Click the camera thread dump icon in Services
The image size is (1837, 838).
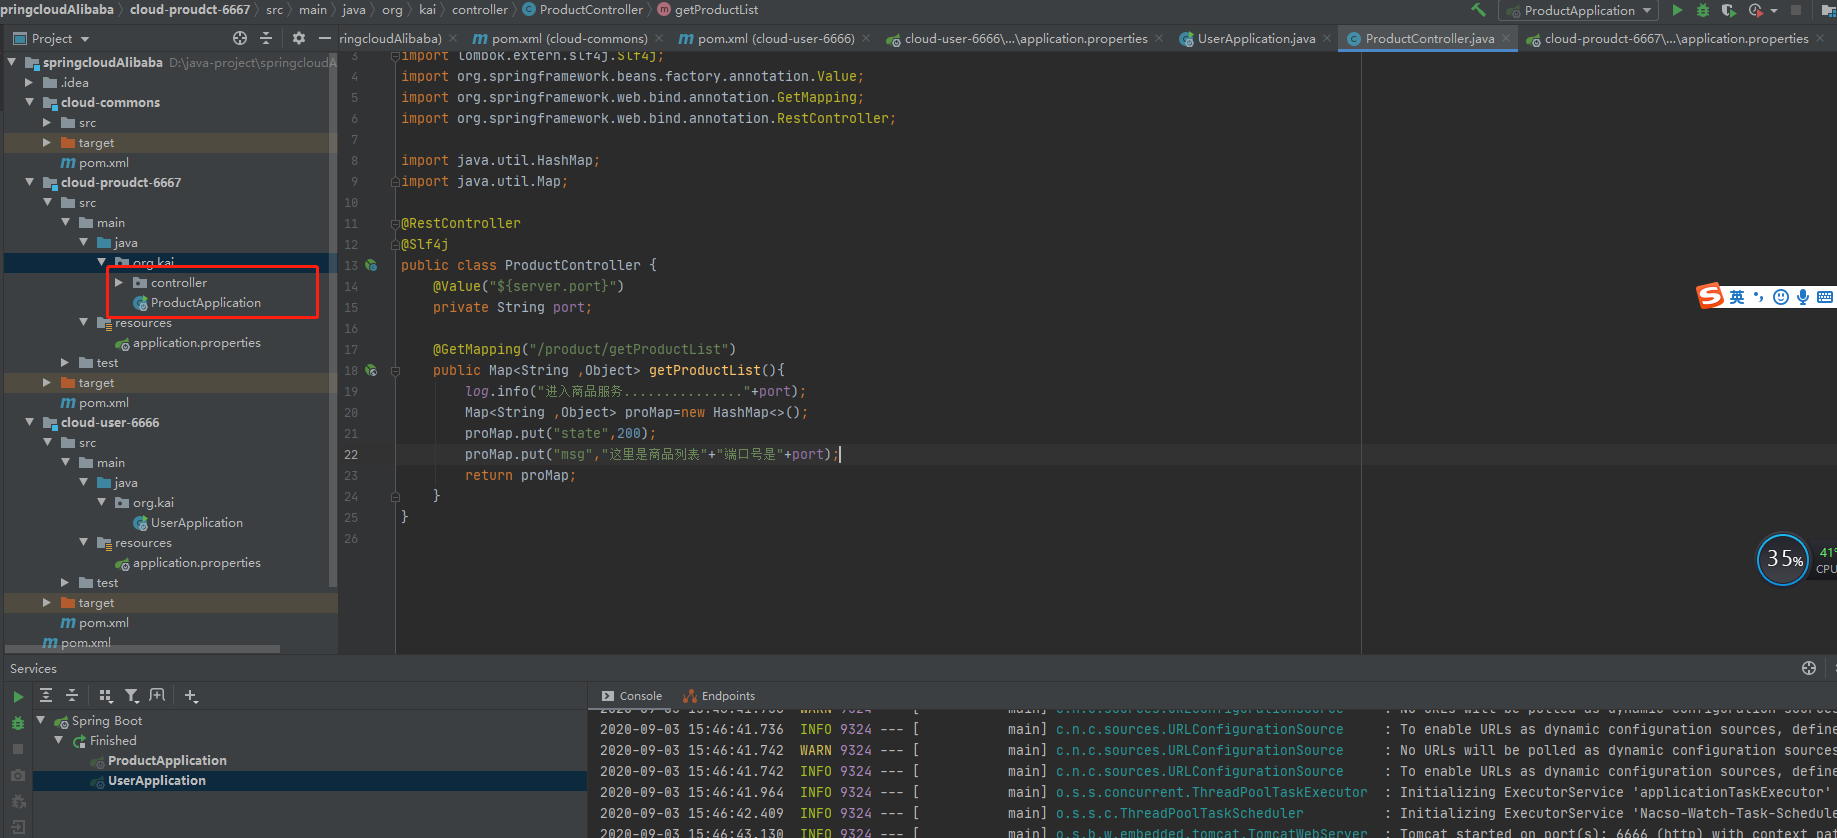pyautogui.click(x=18, y=775)
